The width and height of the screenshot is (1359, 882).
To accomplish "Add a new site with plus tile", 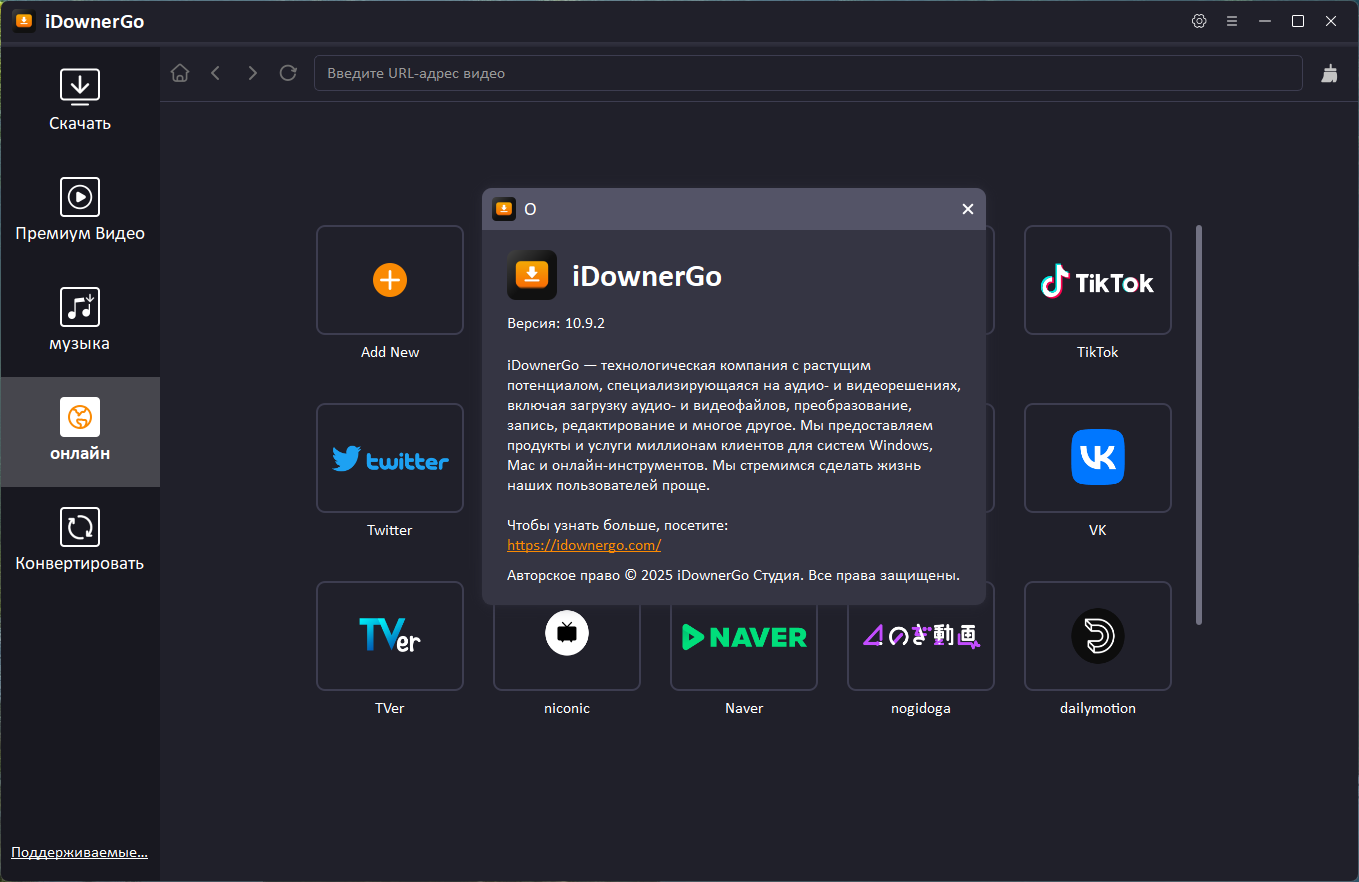I will (x=390, y=280).
